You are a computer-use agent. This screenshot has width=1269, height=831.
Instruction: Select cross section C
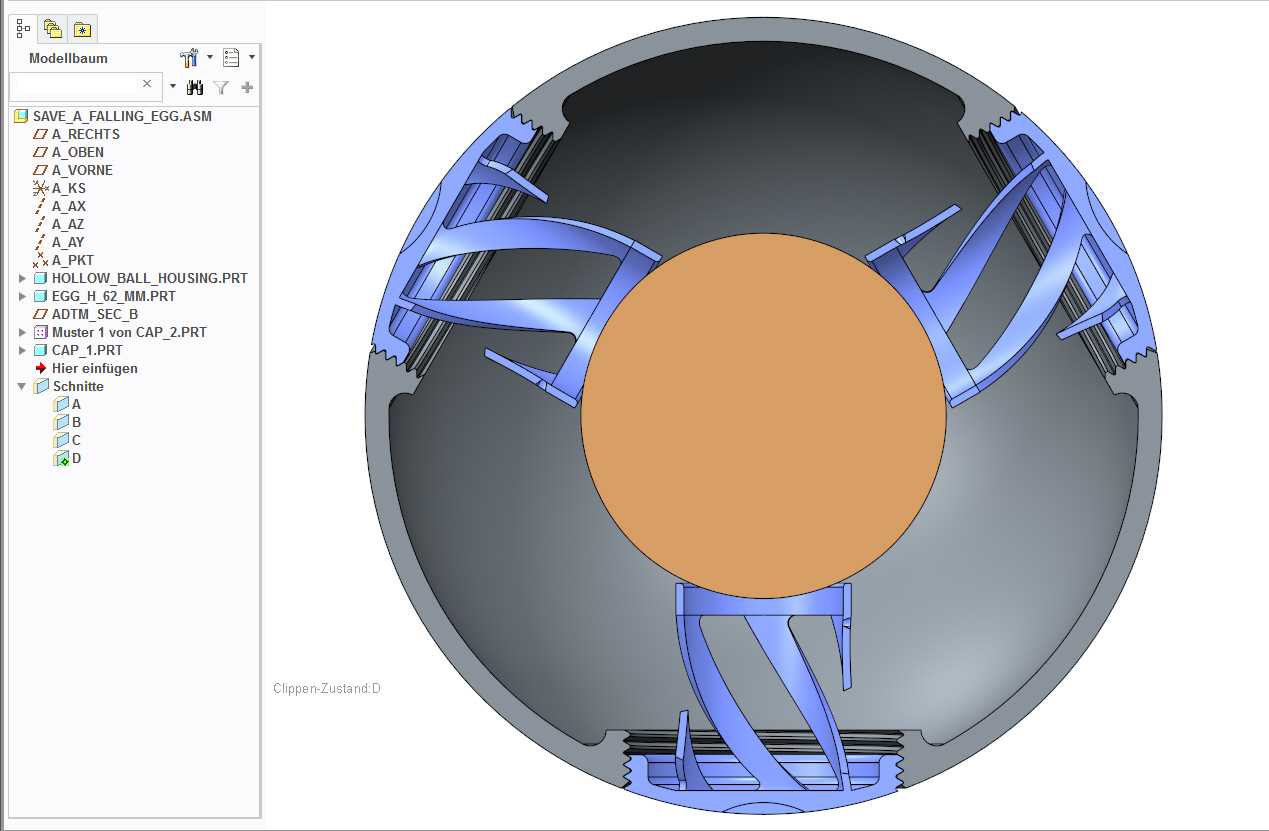point(76,440)
